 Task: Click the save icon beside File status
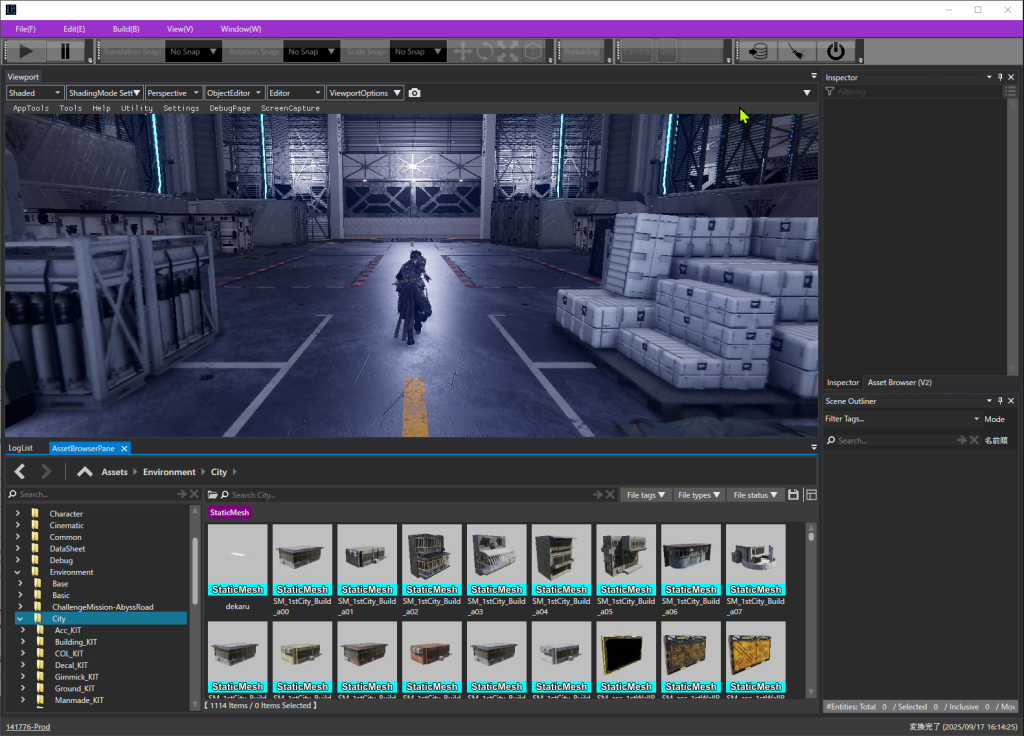(794, 495)
